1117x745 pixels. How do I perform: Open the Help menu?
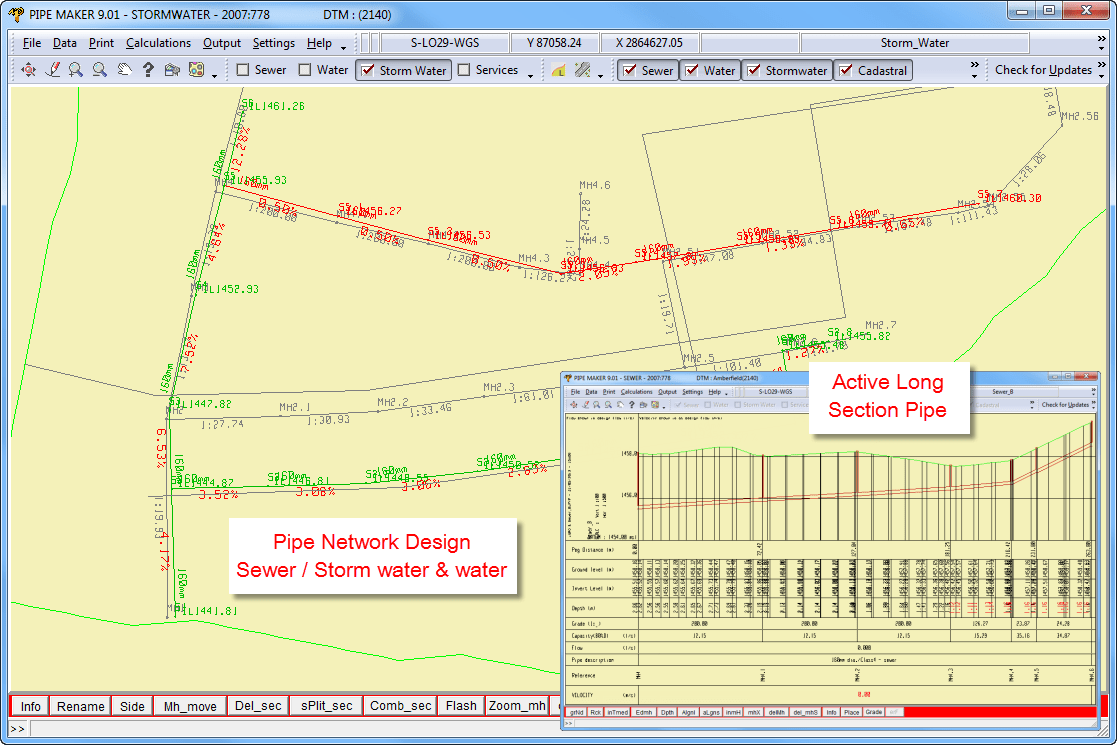pyautogui.click(x=319, y=43)
